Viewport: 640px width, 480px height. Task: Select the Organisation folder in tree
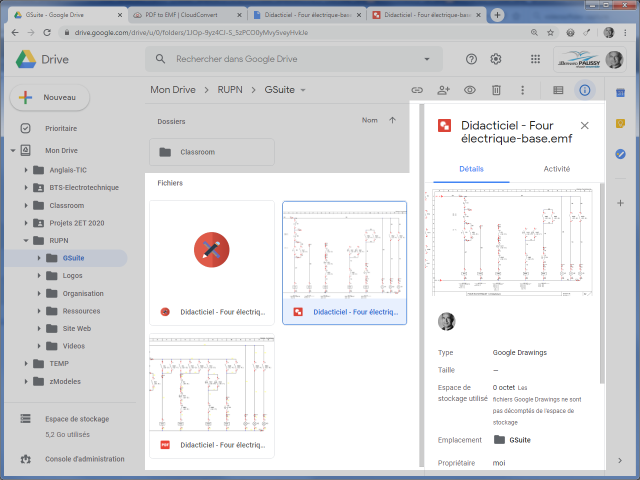83,293
